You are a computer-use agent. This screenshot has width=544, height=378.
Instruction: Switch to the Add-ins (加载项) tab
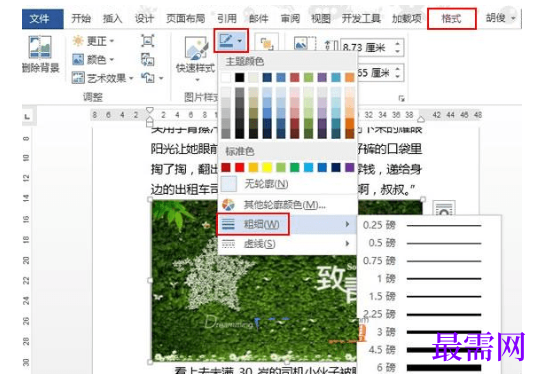[407, 18]
